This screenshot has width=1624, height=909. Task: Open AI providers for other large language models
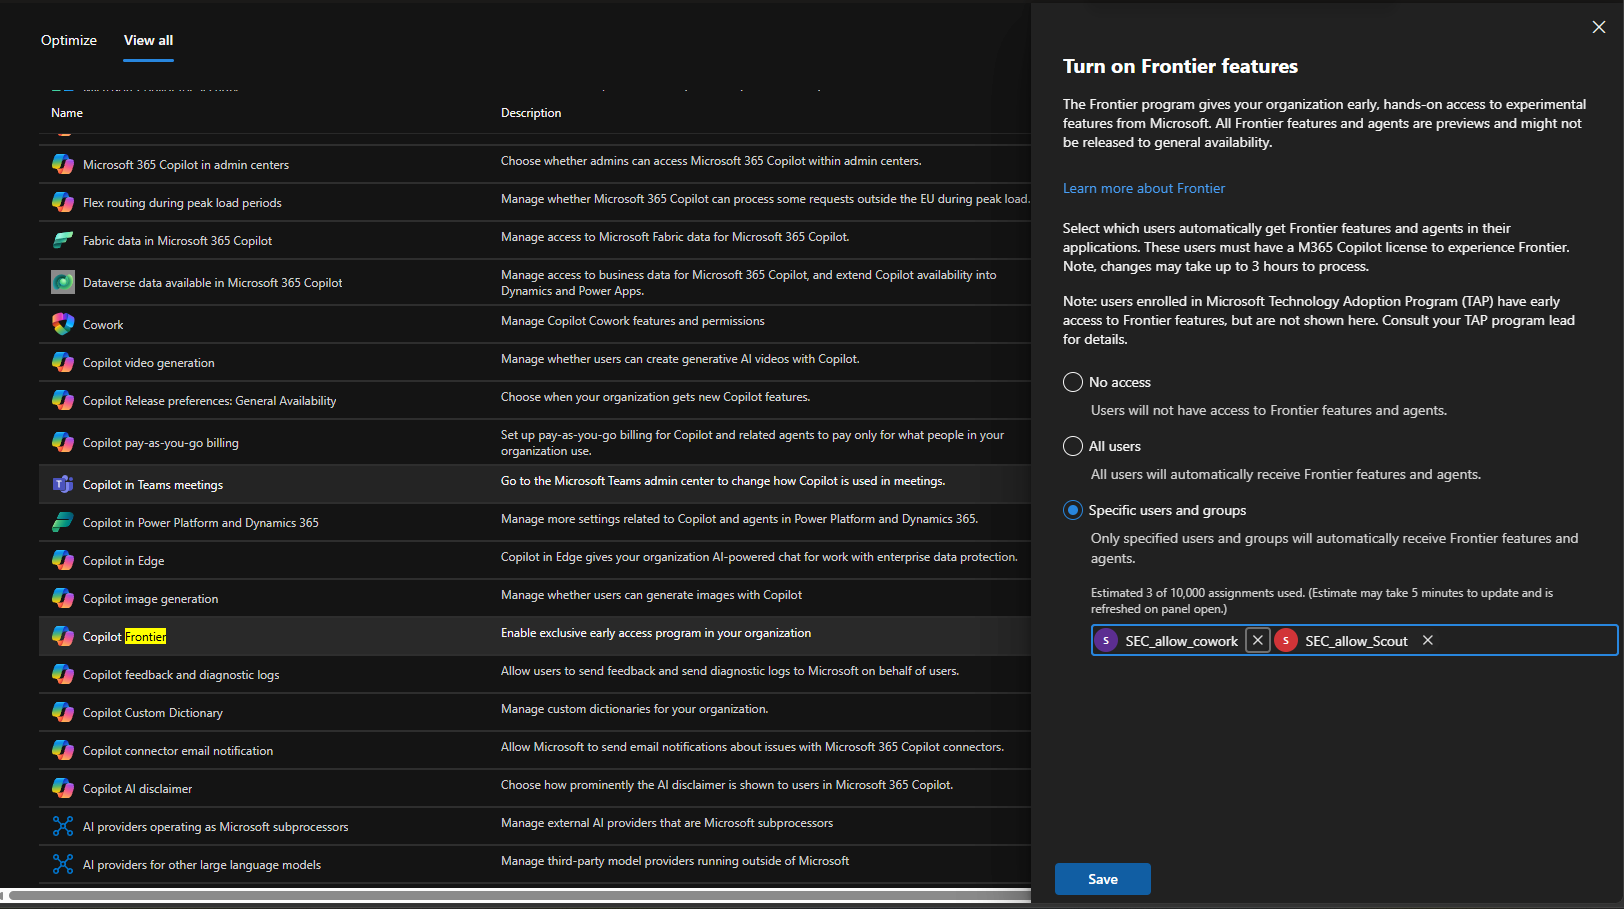[202, 864]
